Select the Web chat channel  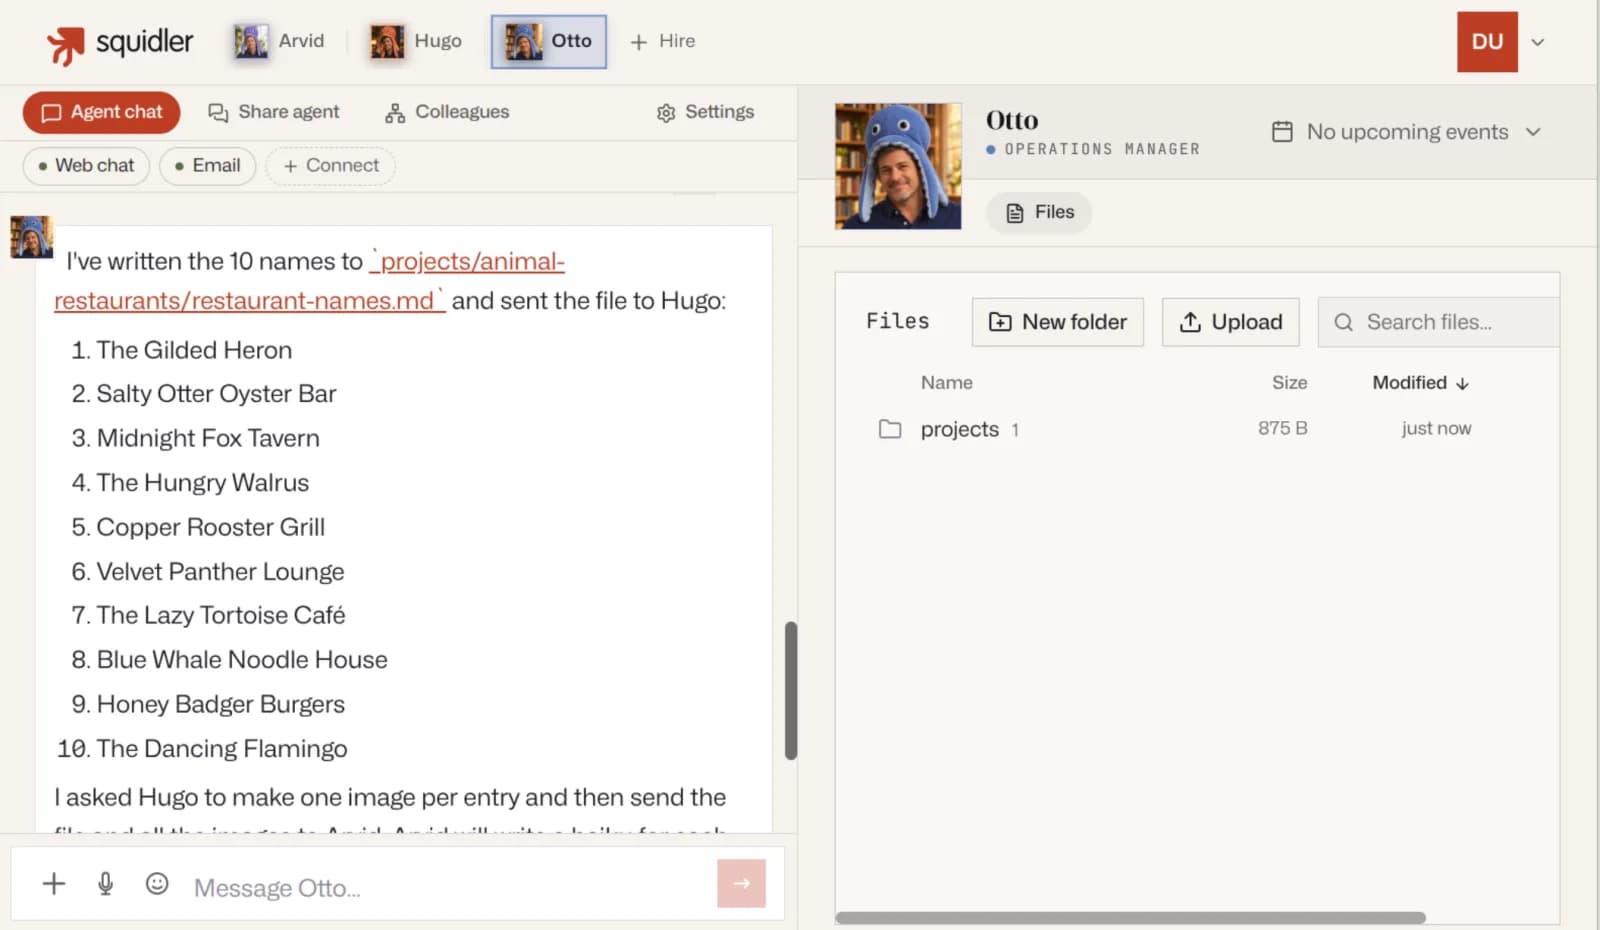point(86,166)
